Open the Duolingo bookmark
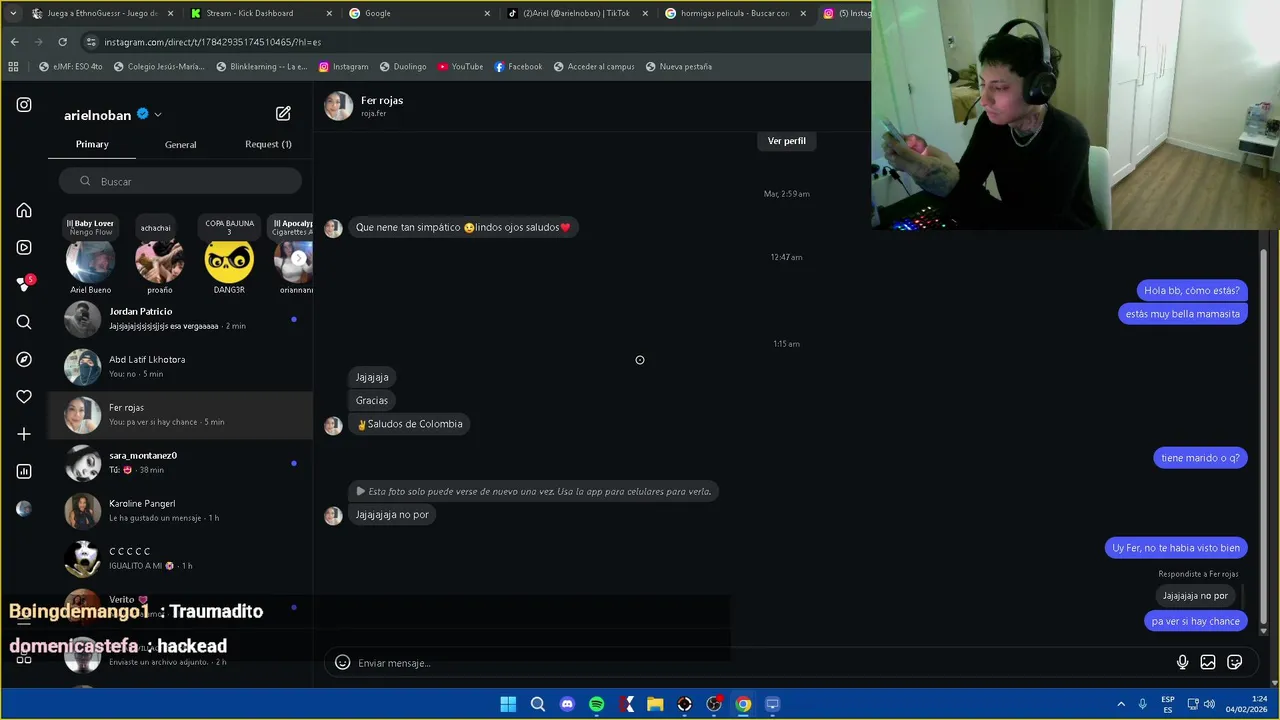 (x=402, y=66)
